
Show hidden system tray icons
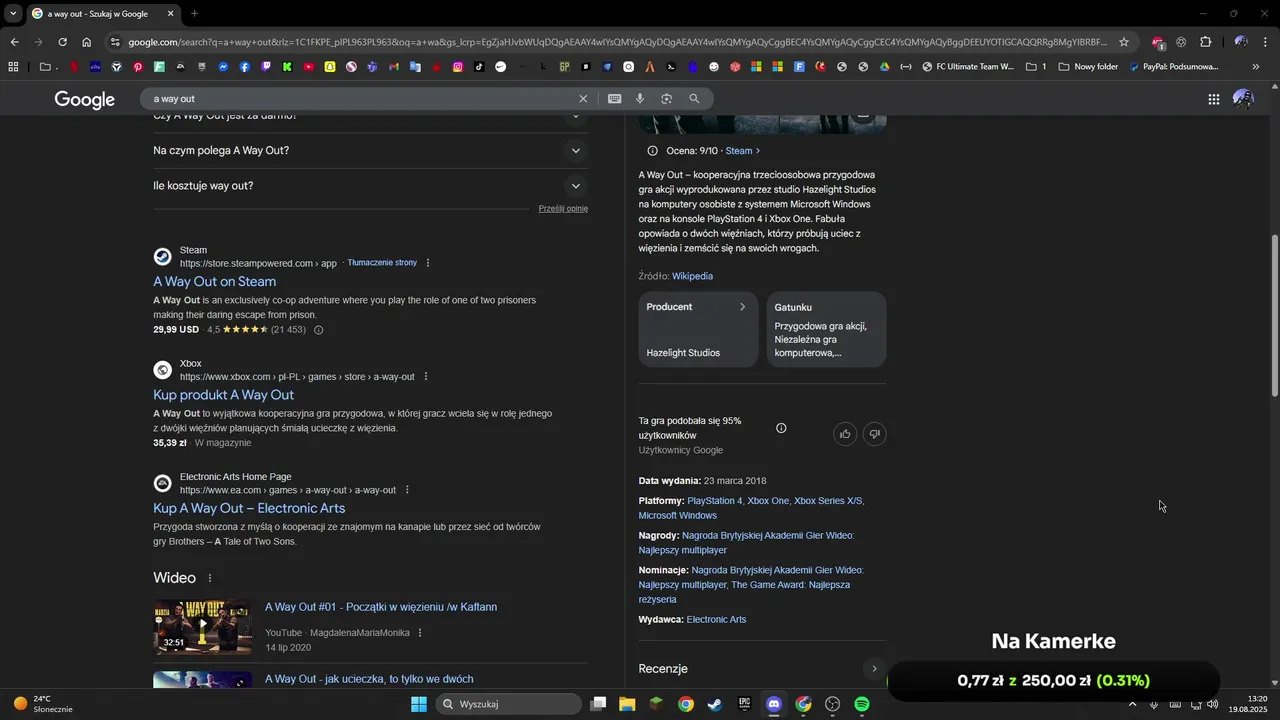tap(1132, 704)
